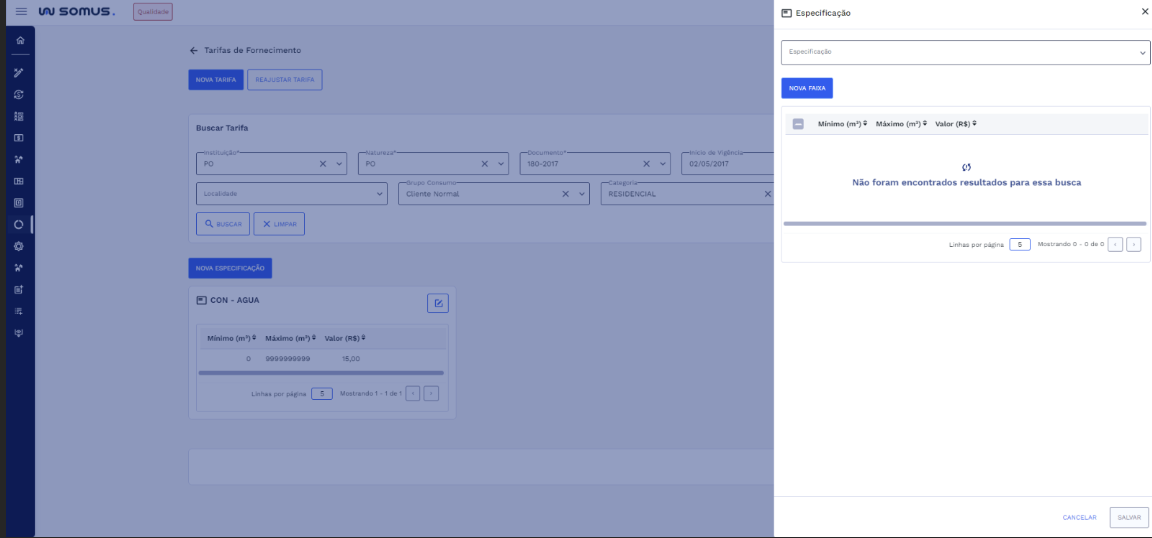This screenshot has width=1152, height=538.
Task: Click the gear icon in the sidebar
Action: [18, 246]
